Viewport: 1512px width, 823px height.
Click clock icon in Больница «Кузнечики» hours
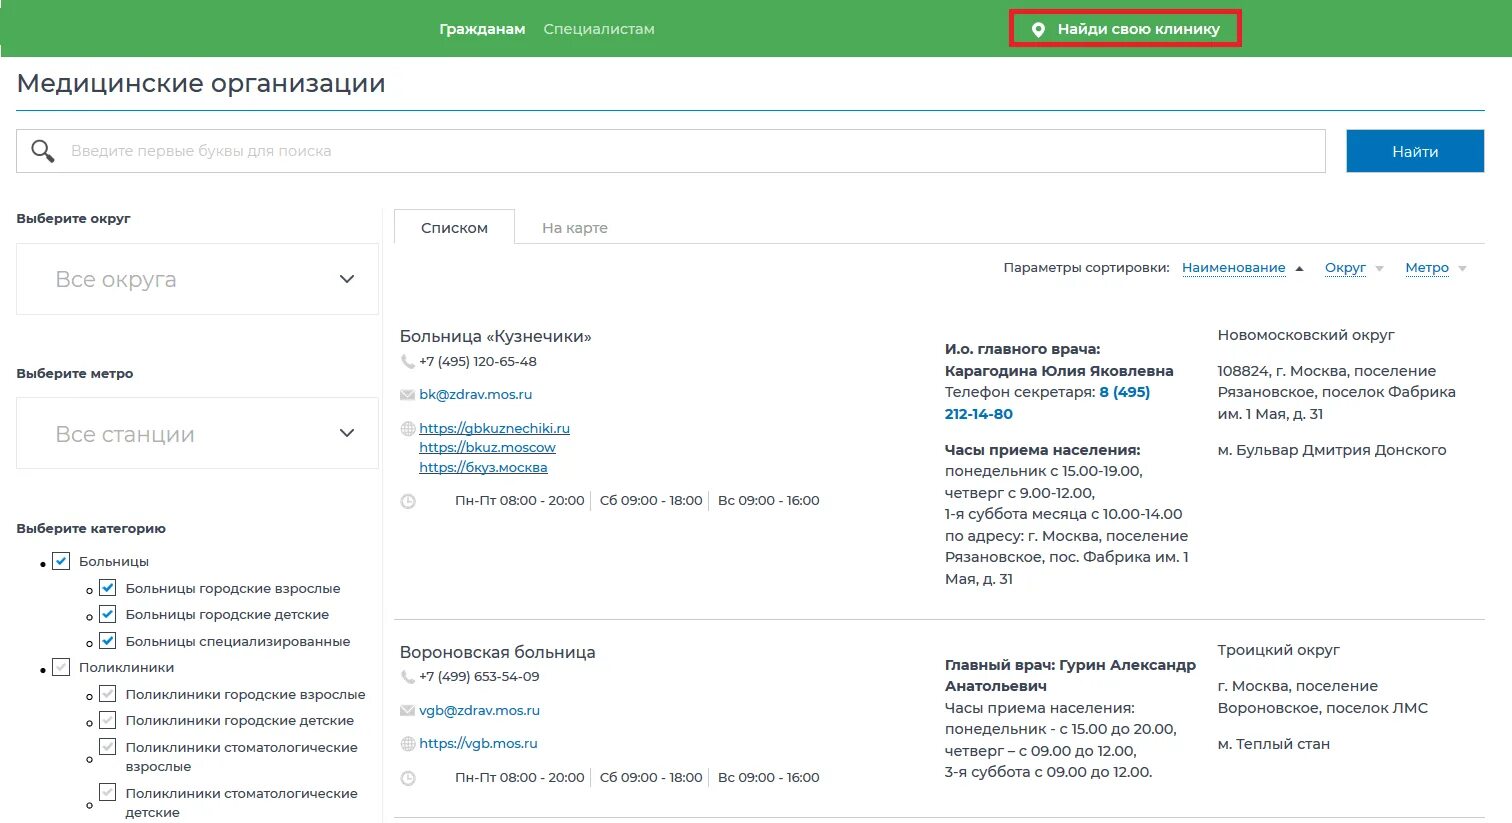pos(408,501)
